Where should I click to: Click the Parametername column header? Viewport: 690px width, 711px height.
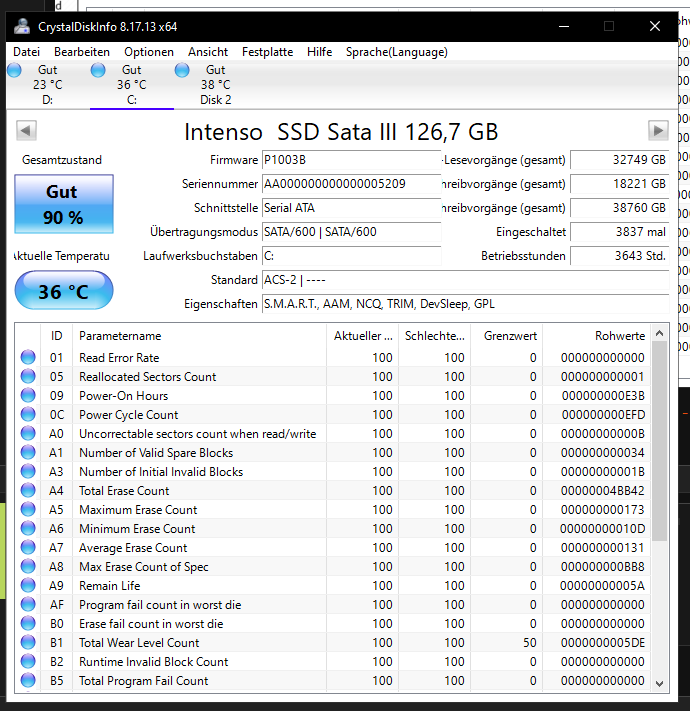pyautogui.click(x=199, y=336)
